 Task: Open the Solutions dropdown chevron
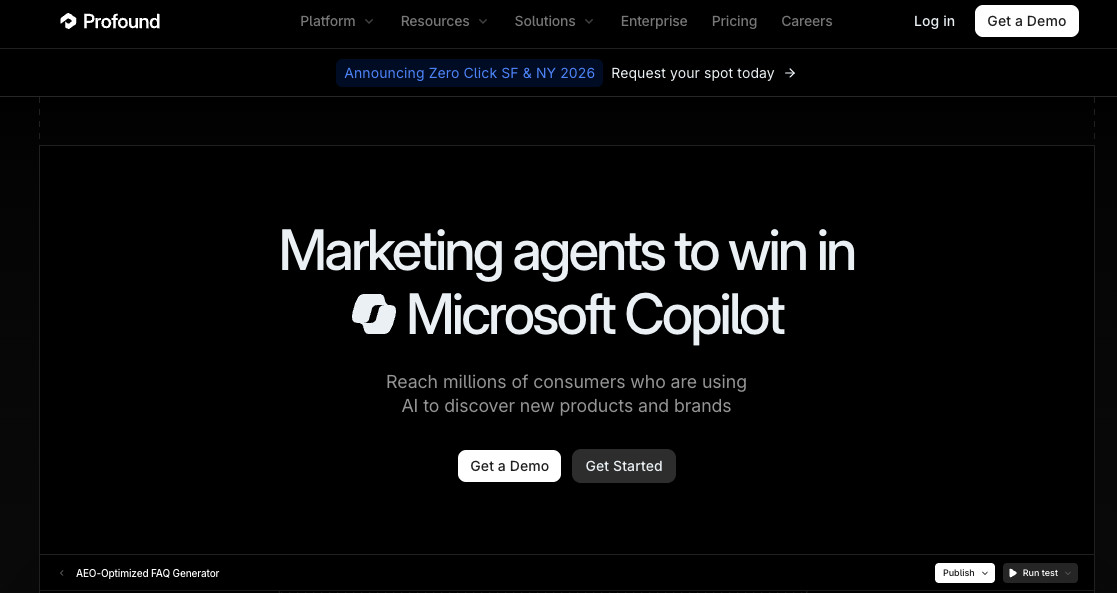[x=589, y=21]
